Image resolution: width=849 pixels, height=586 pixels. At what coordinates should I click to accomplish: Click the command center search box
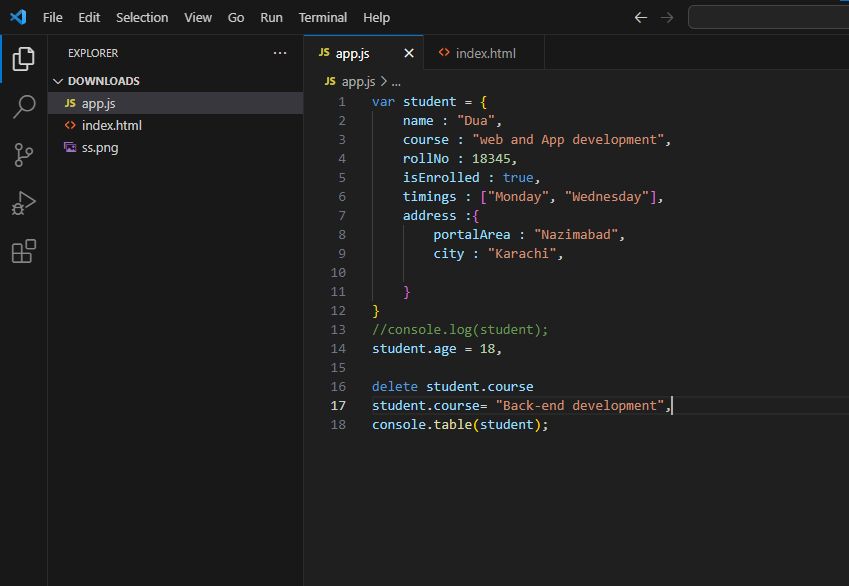pyautogui.click(x=768, y=17)
